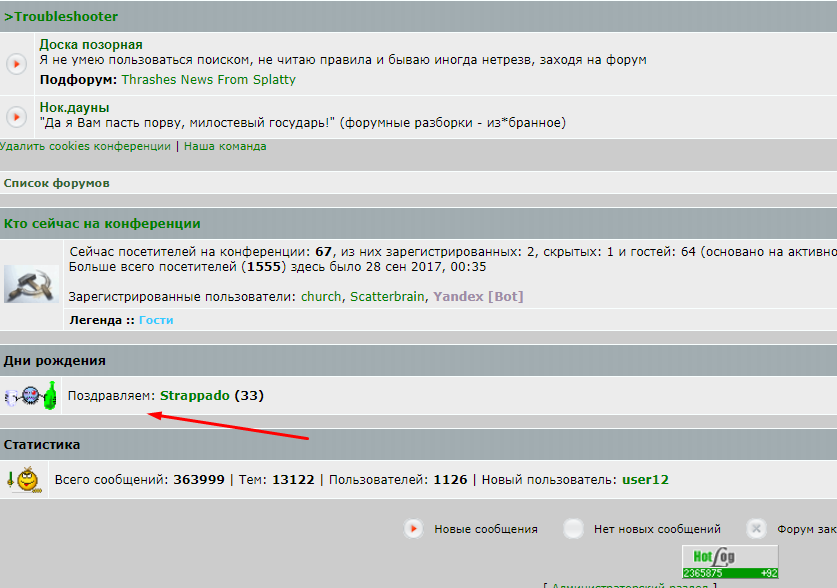Click the Статистика section header
Image resolution: width=837 pixels, height=588 pixels.
[x=42, y=444]
